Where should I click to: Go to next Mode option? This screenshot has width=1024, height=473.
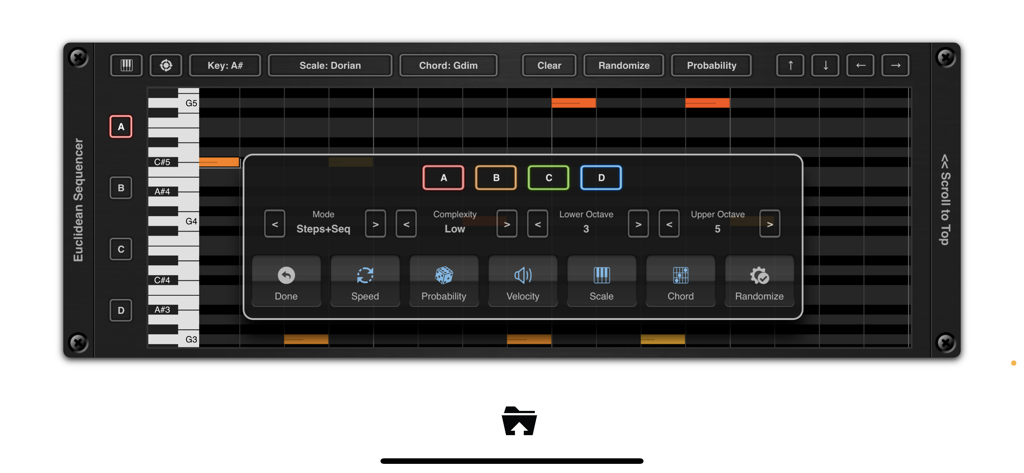click(375, 224)
